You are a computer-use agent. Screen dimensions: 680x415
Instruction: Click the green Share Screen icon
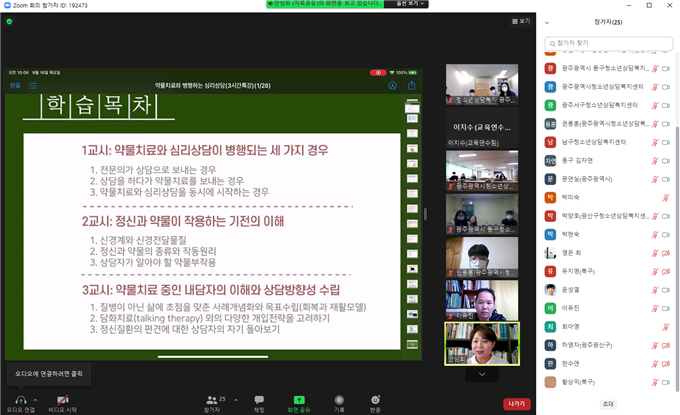pyautogui.click(x=299, y=398)
